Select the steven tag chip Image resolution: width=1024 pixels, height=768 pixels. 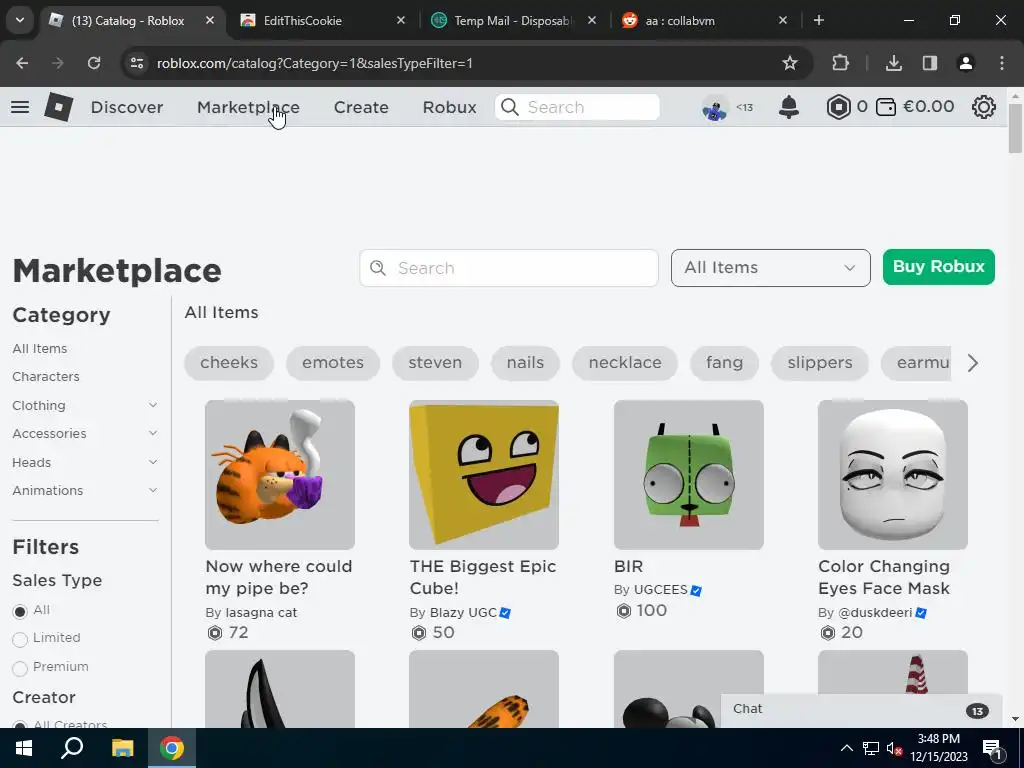tap(435, 363)
